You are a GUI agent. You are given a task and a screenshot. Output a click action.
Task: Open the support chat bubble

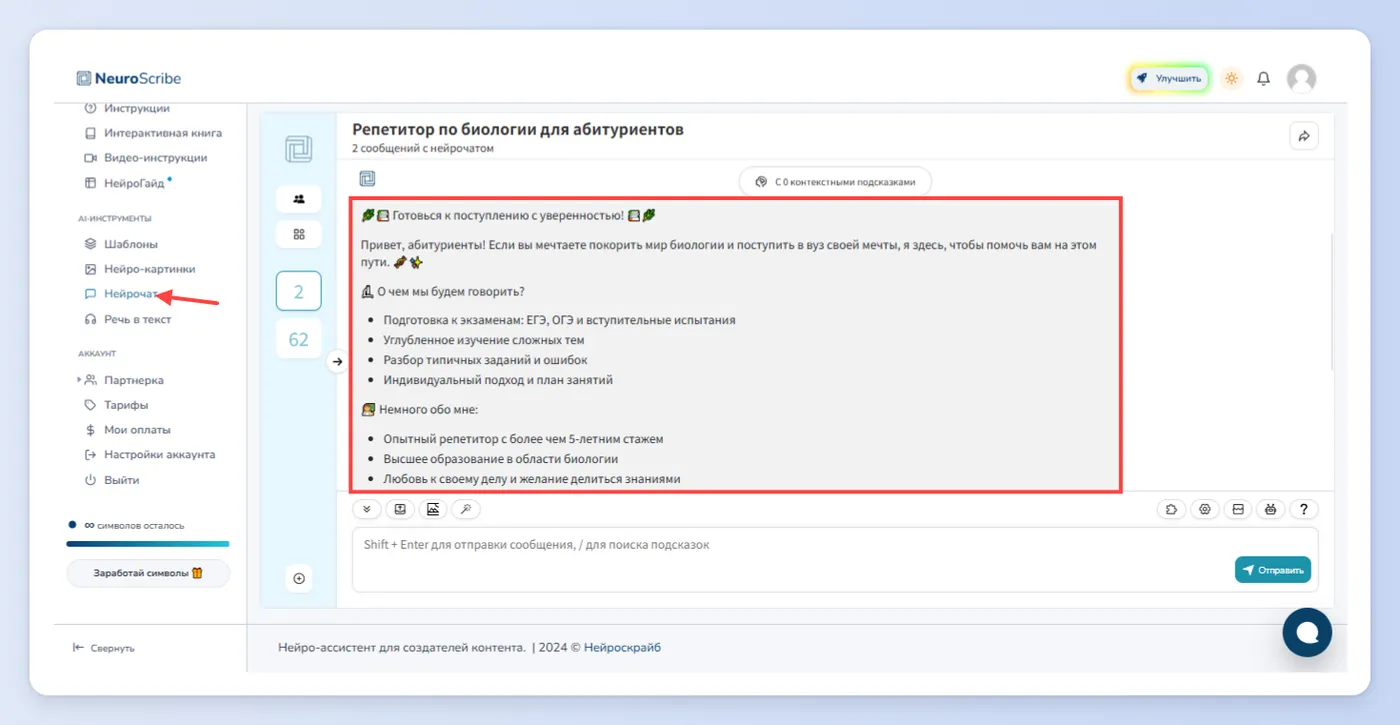pos(1307,632)
